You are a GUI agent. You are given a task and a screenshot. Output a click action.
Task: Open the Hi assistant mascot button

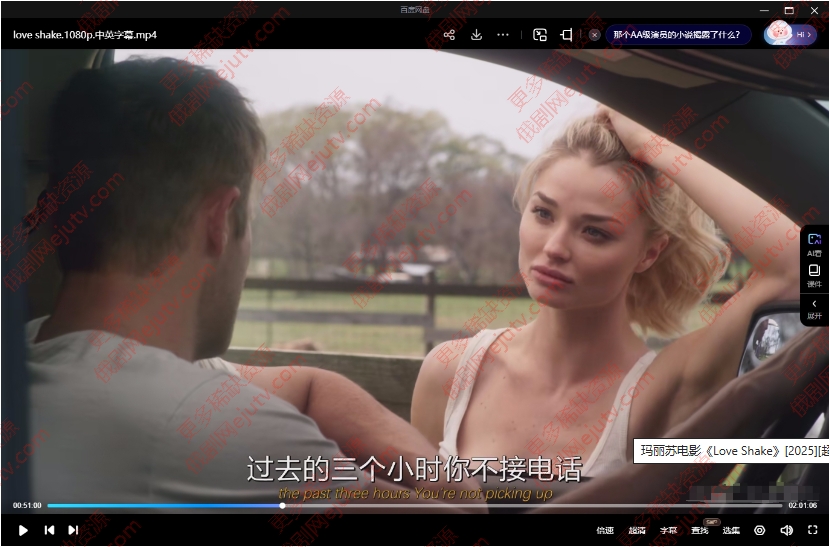click(790, 34)
